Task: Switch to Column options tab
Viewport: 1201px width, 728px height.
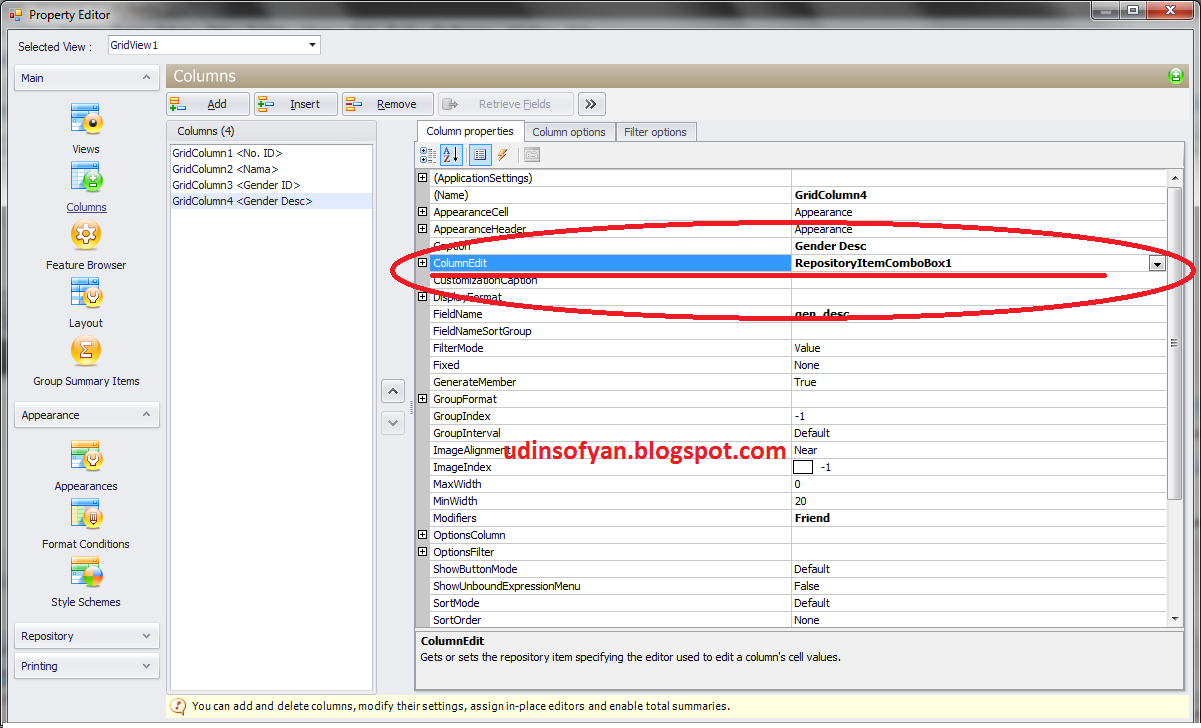Action: pos(569,132)
